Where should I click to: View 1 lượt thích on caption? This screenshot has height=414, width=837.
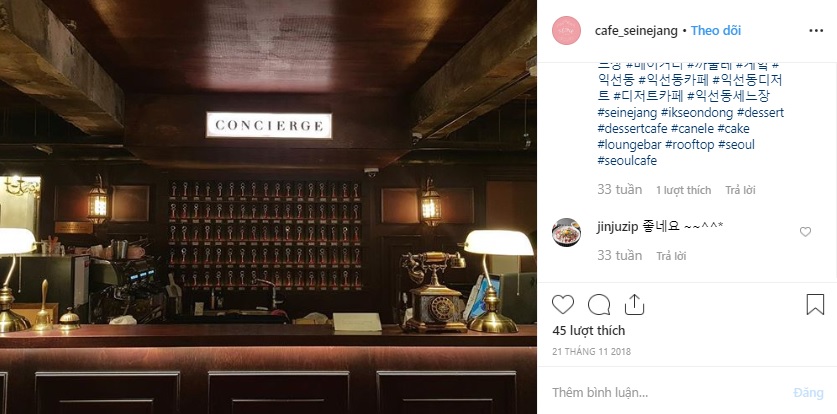click(x=683, y=190)
